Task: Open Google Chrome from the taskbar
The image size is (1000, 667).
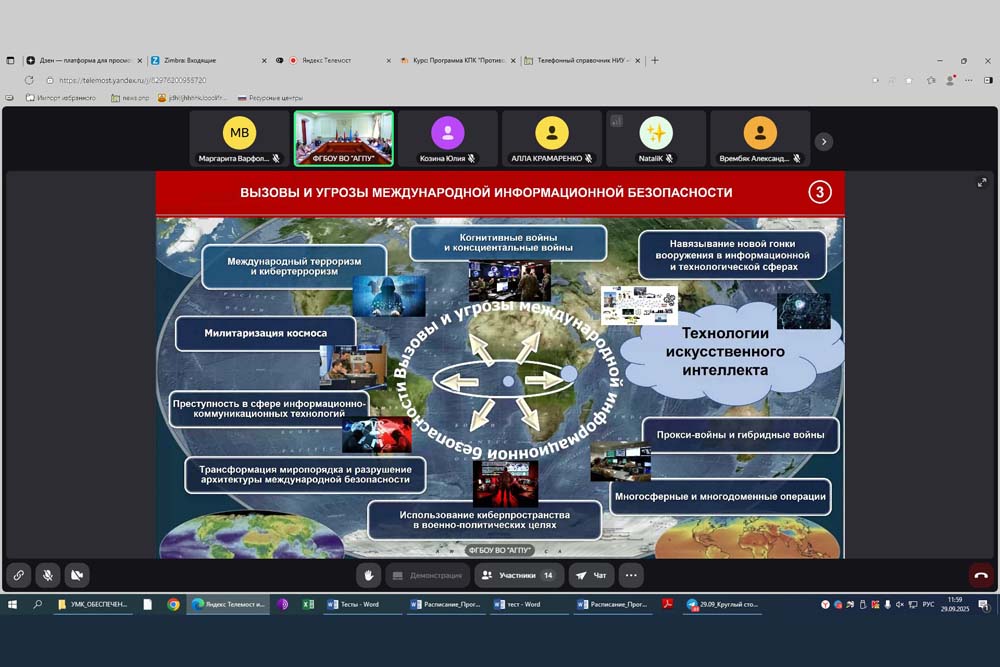Action: coord(173,604)
